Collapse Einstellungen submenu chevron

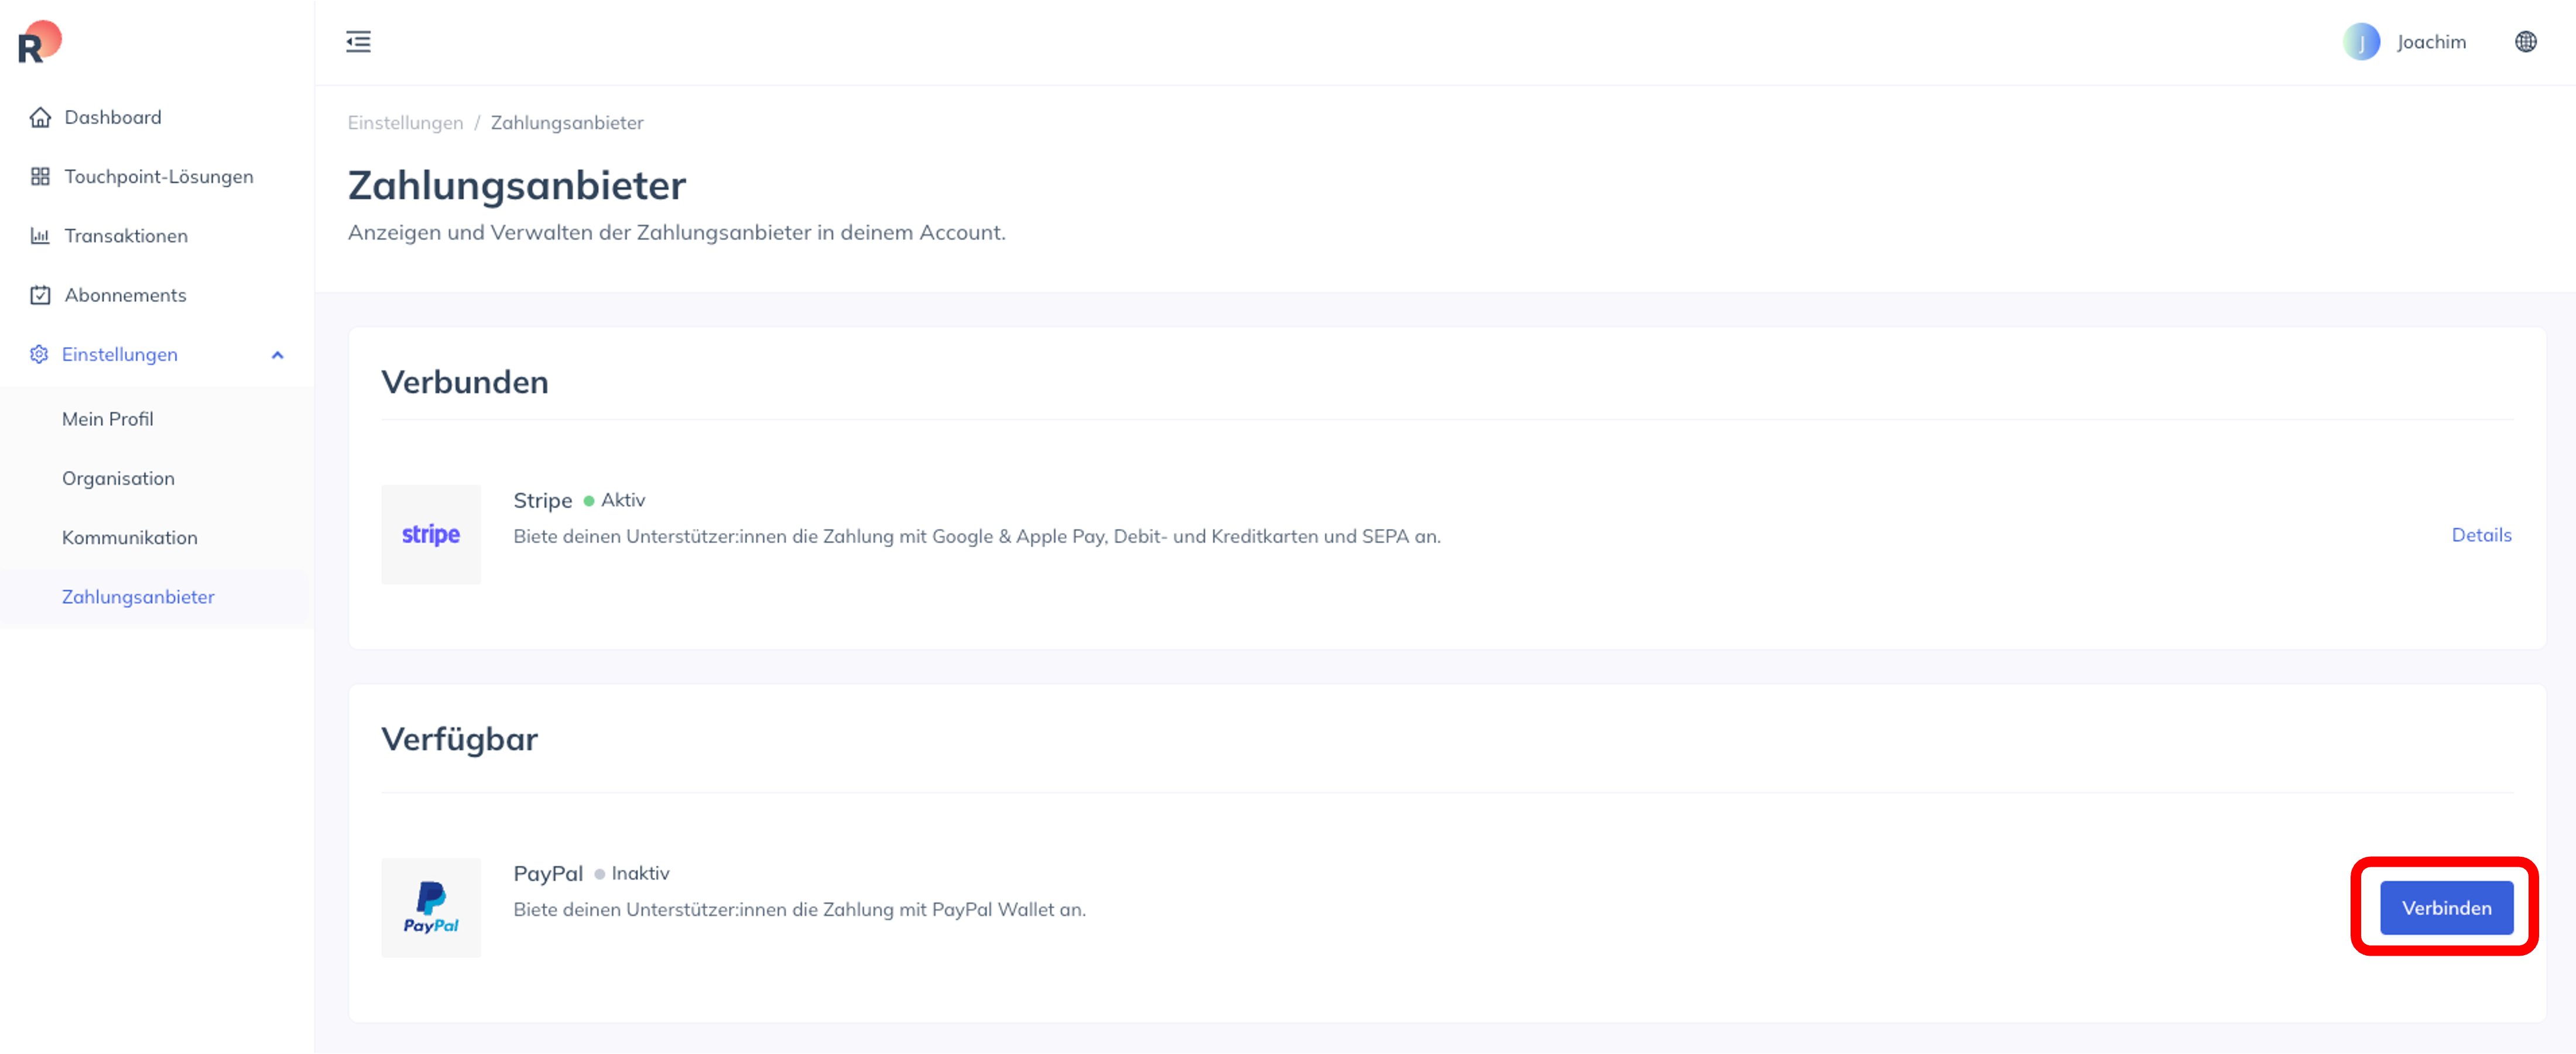(x=278, y=355)
